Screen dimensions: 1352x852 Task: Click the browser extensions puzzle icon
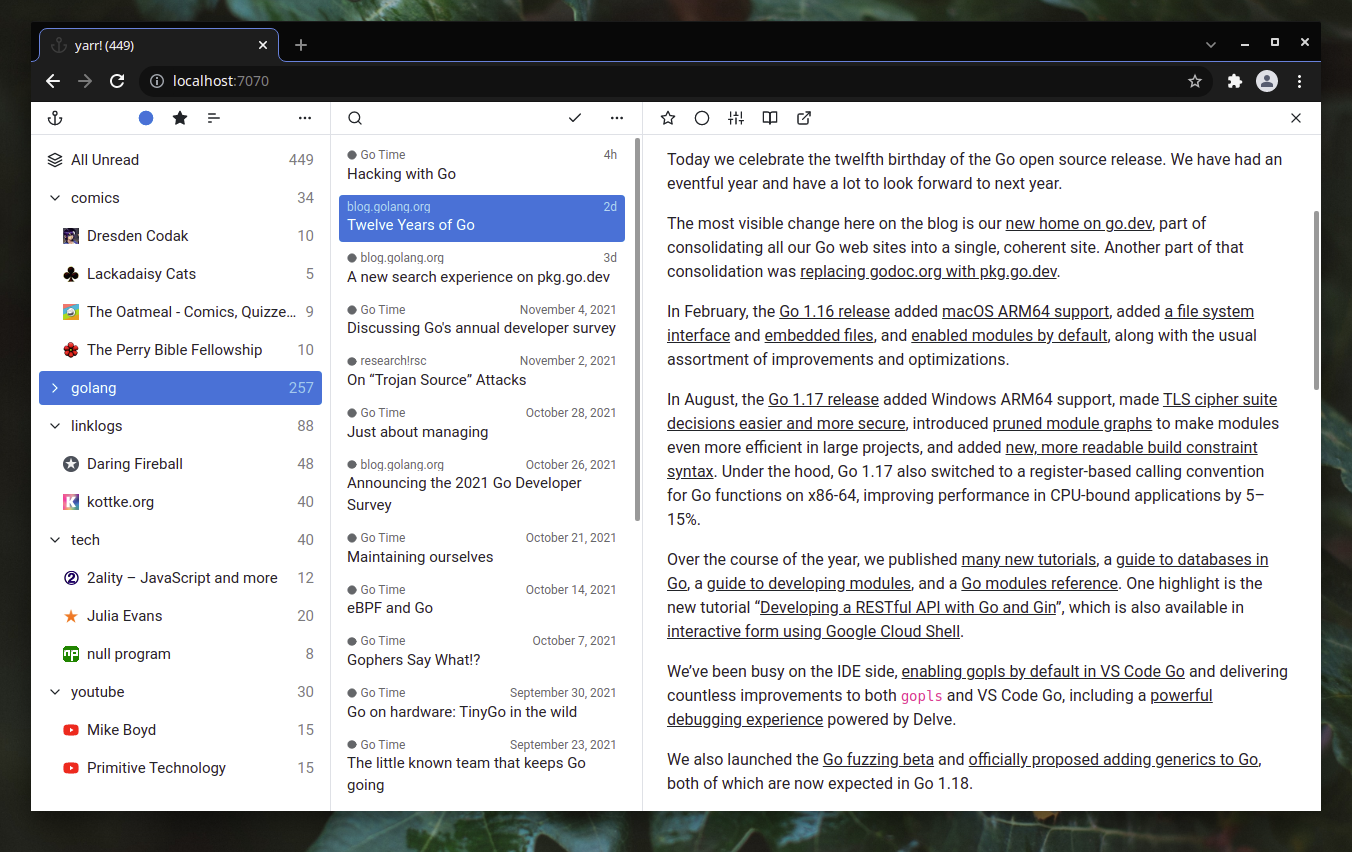coord(1234,81)
